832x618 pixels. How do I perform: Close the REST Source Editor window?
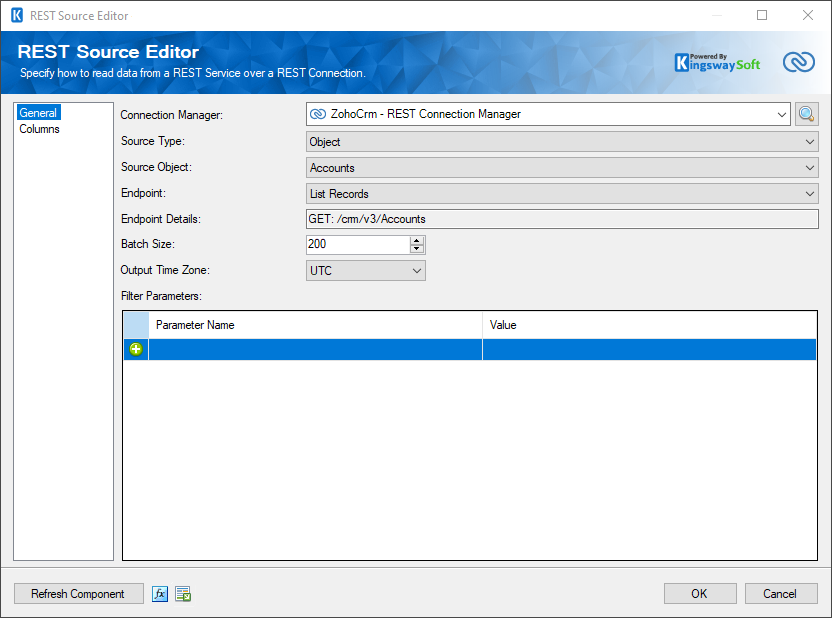[808, 15]
